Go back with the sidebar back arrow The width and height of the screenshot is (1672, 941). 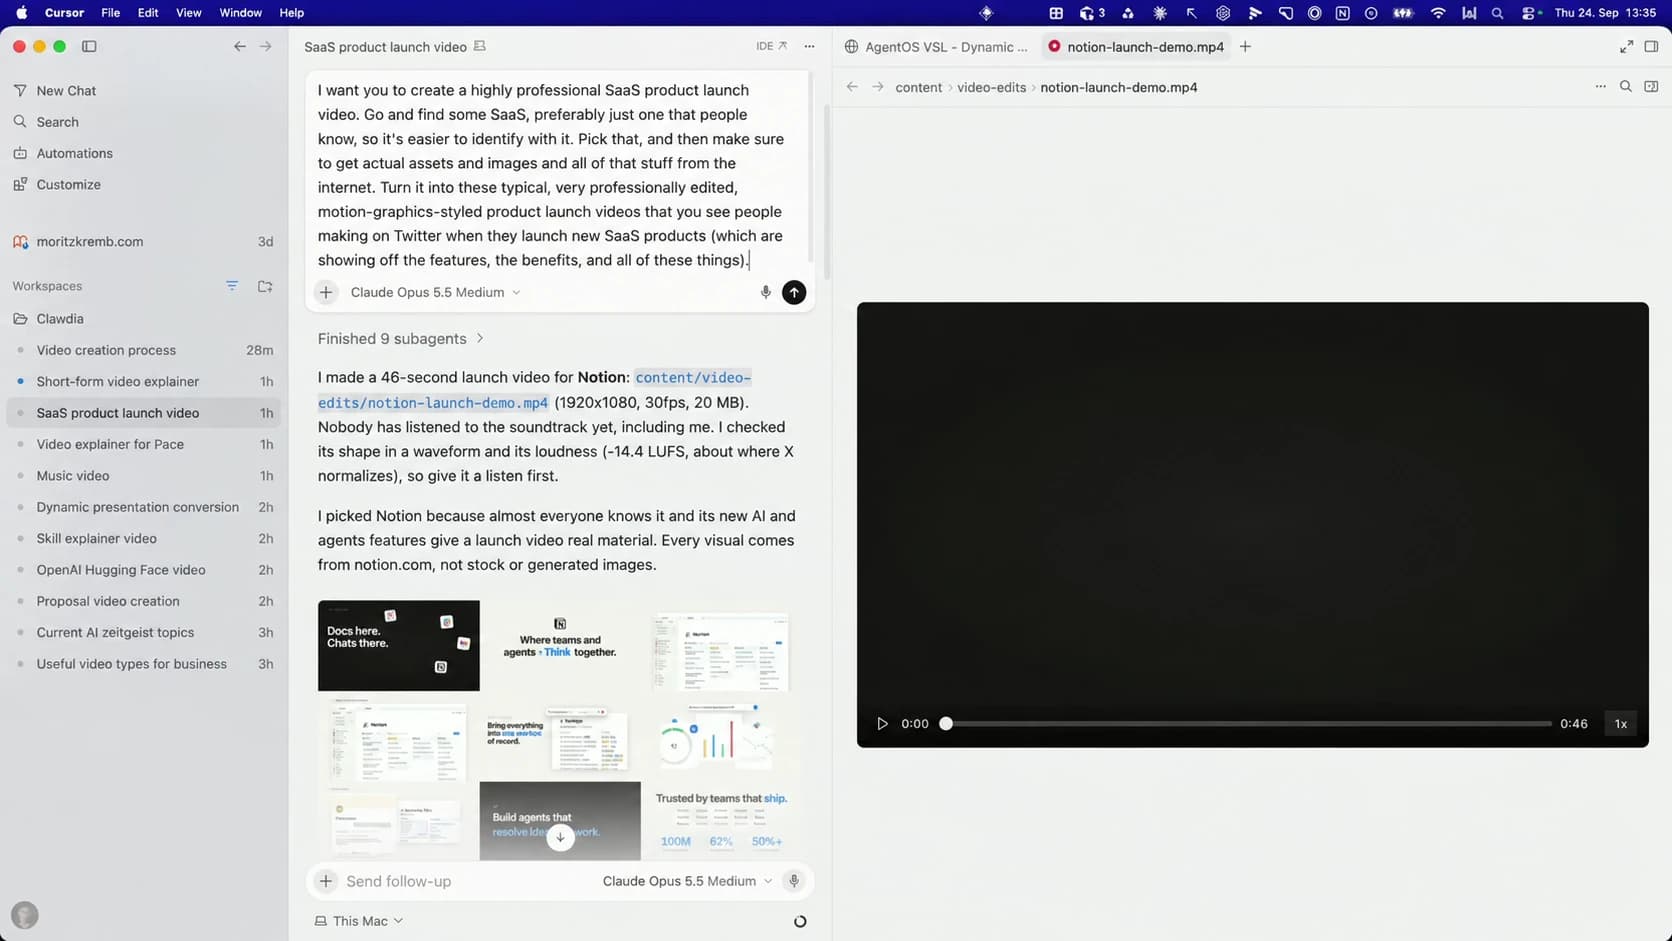(x=240, y=46)
